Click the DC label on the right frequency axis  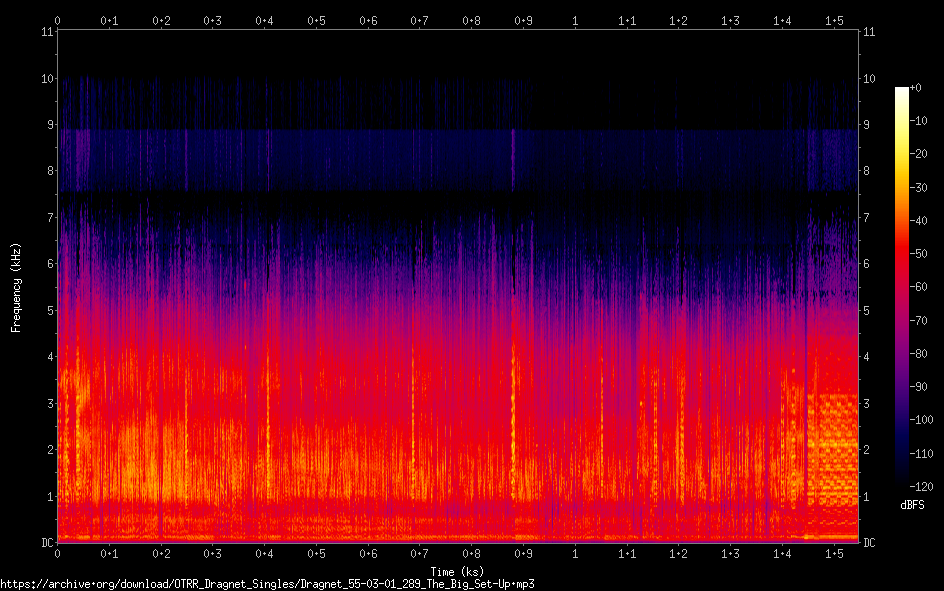click(x=869, y=542)
